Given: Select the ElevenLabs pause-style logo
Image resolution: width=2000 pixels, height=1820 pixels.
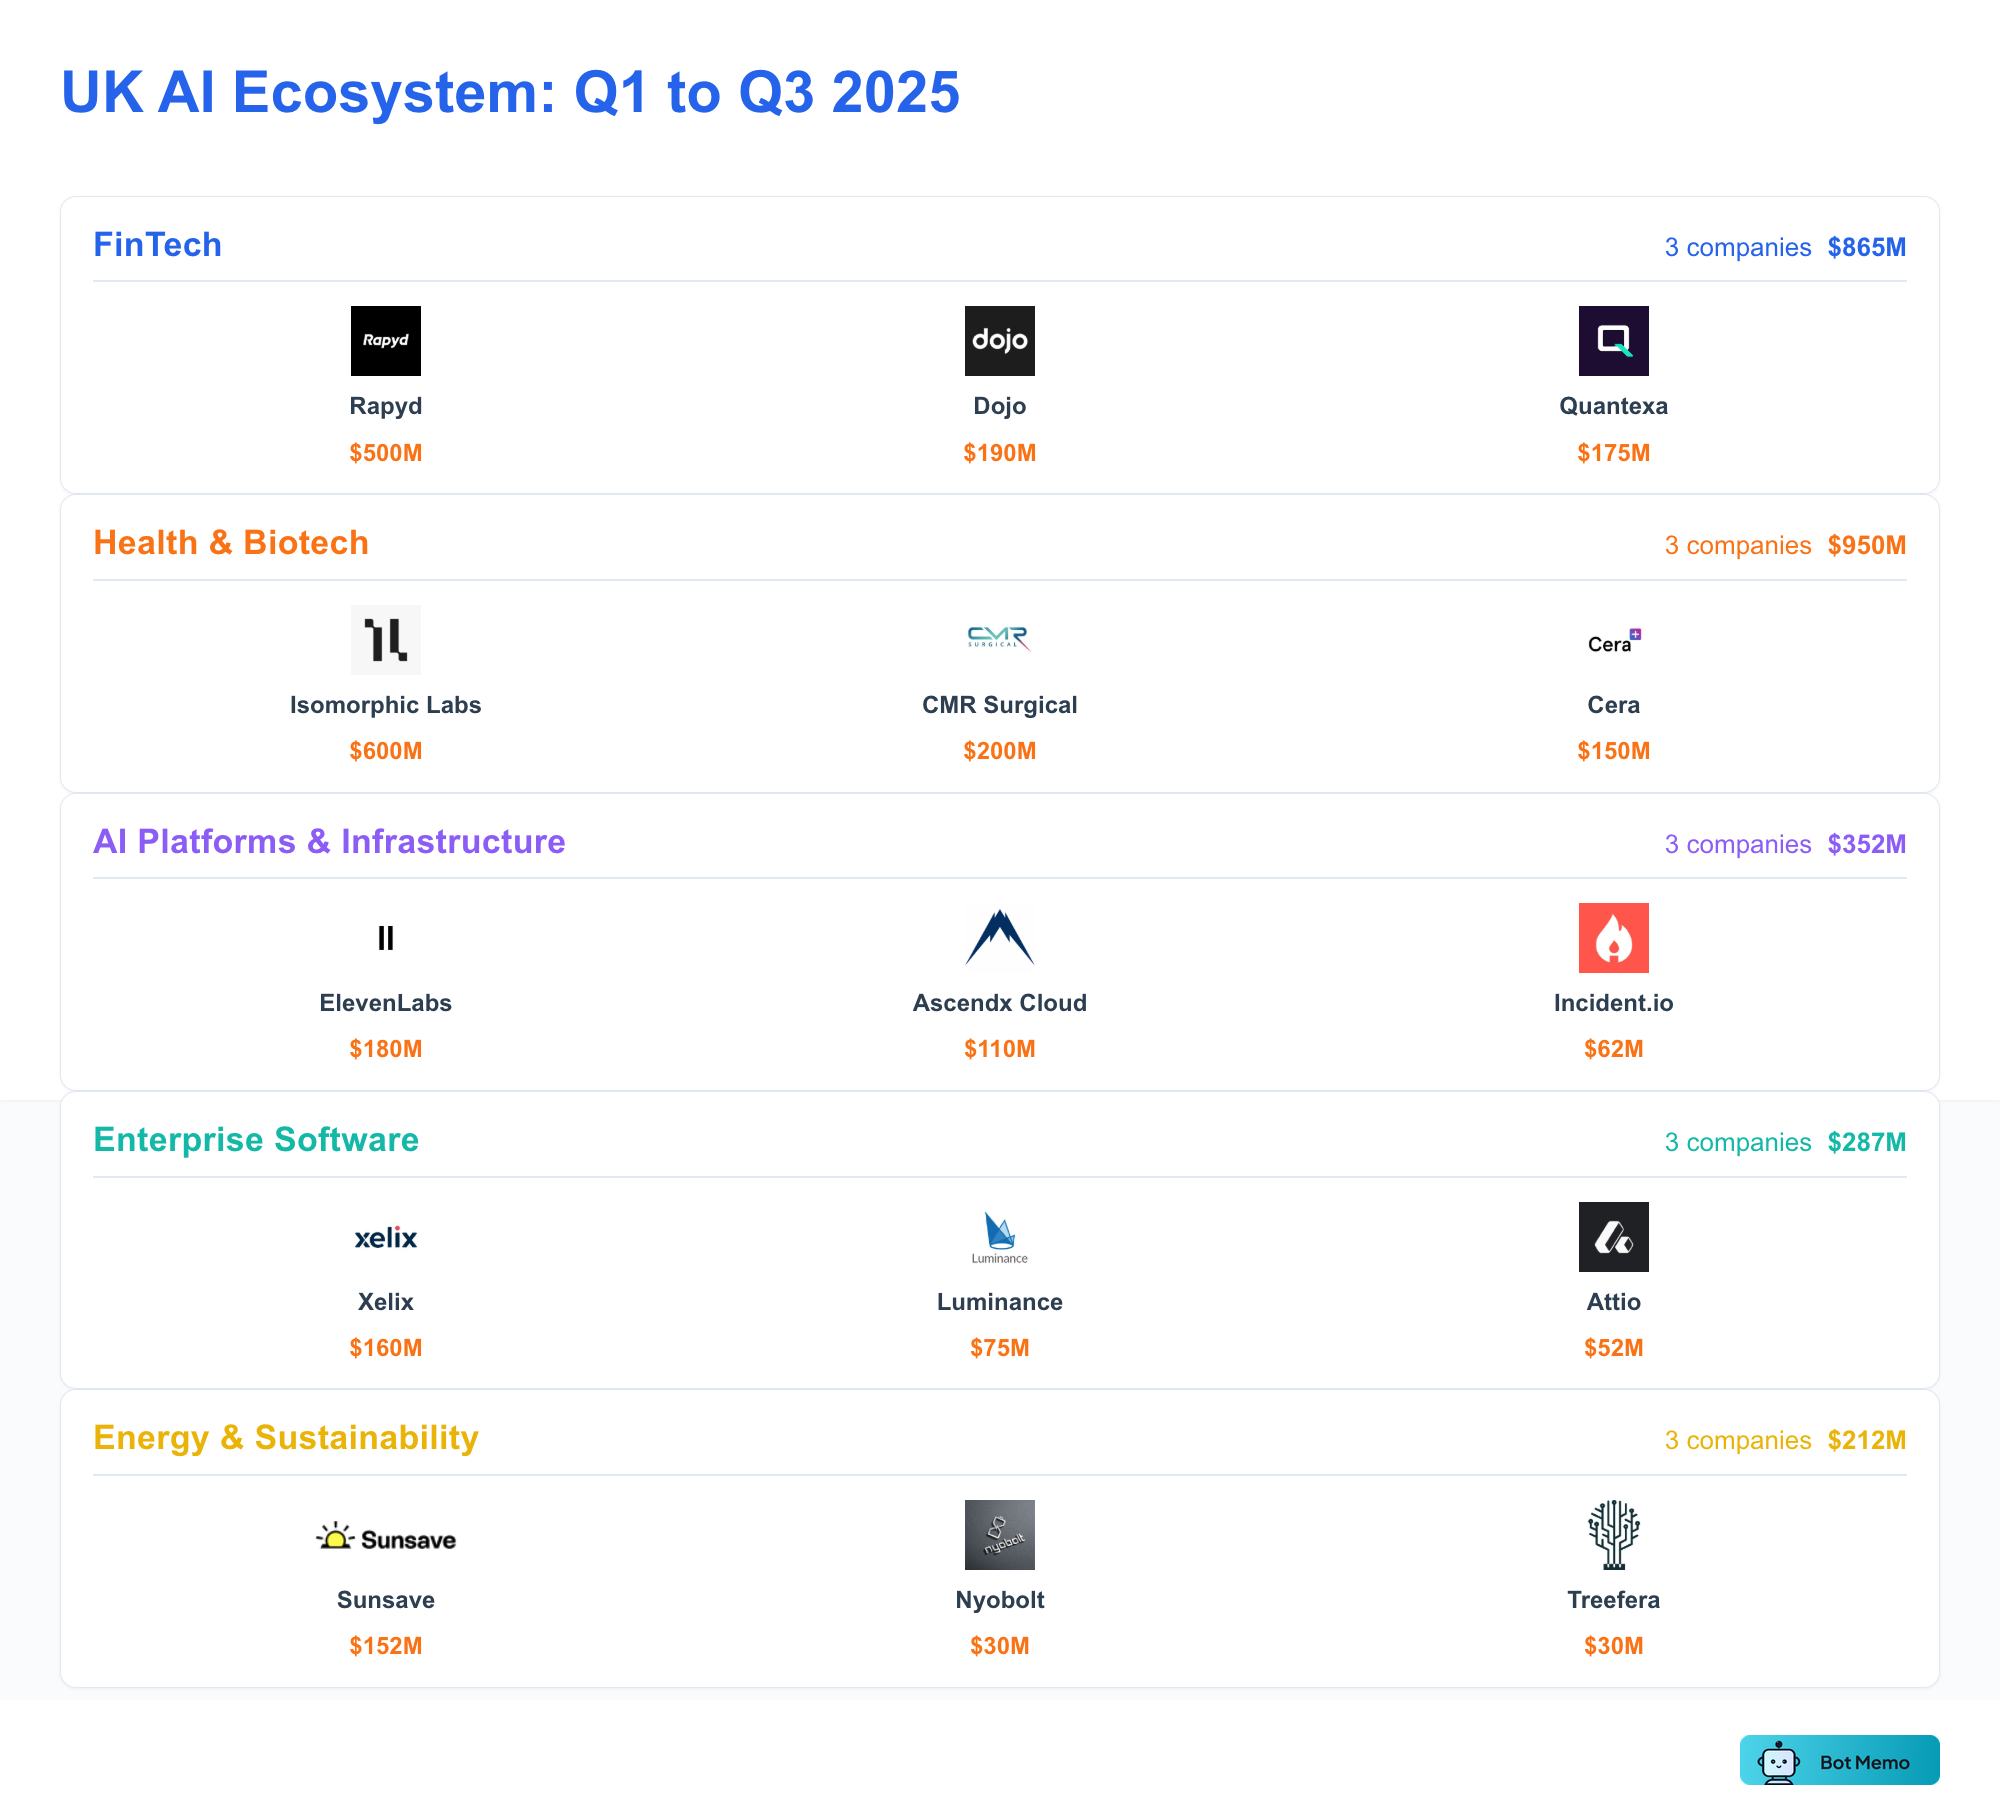Looking at the screenshot, I should (x=385, y=938).
